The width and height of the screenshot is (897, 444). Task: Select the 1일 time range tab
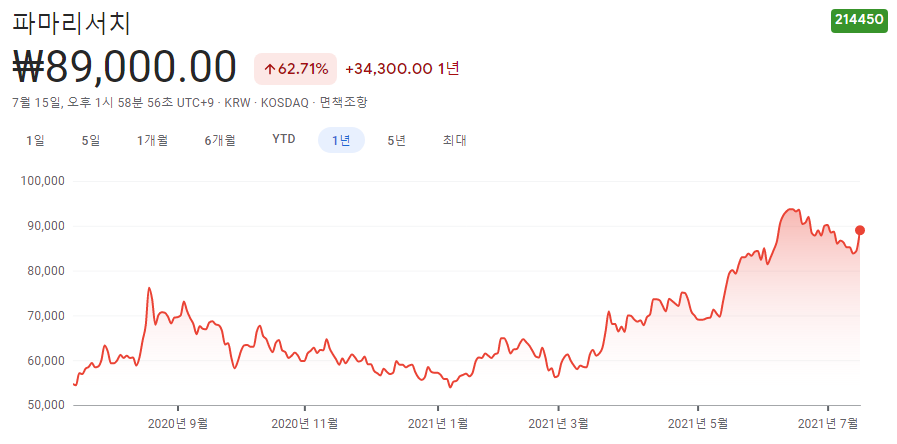pyautogui.click(x=35, y=140)
